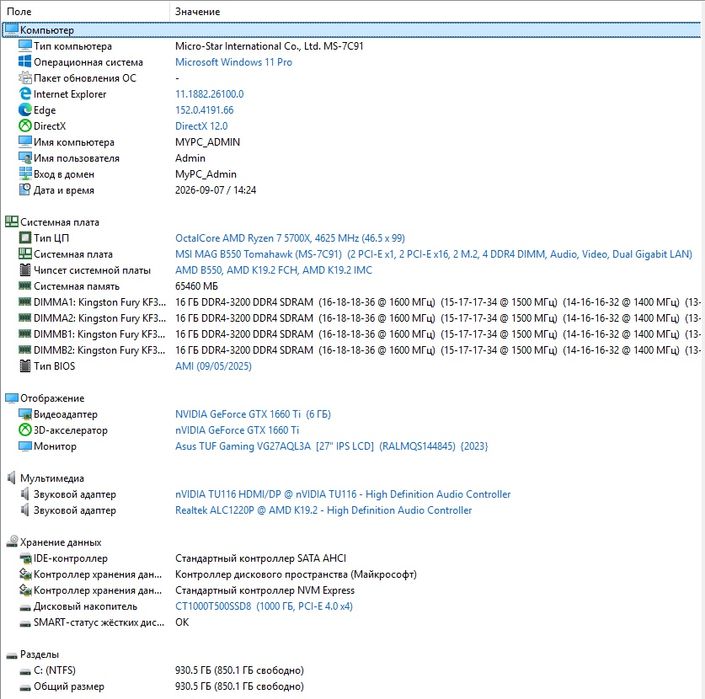Image resolution: width=705 pixels, height=699 pixels.
Task: Click the IDE-контроллер icon
Action: (25, 558)
